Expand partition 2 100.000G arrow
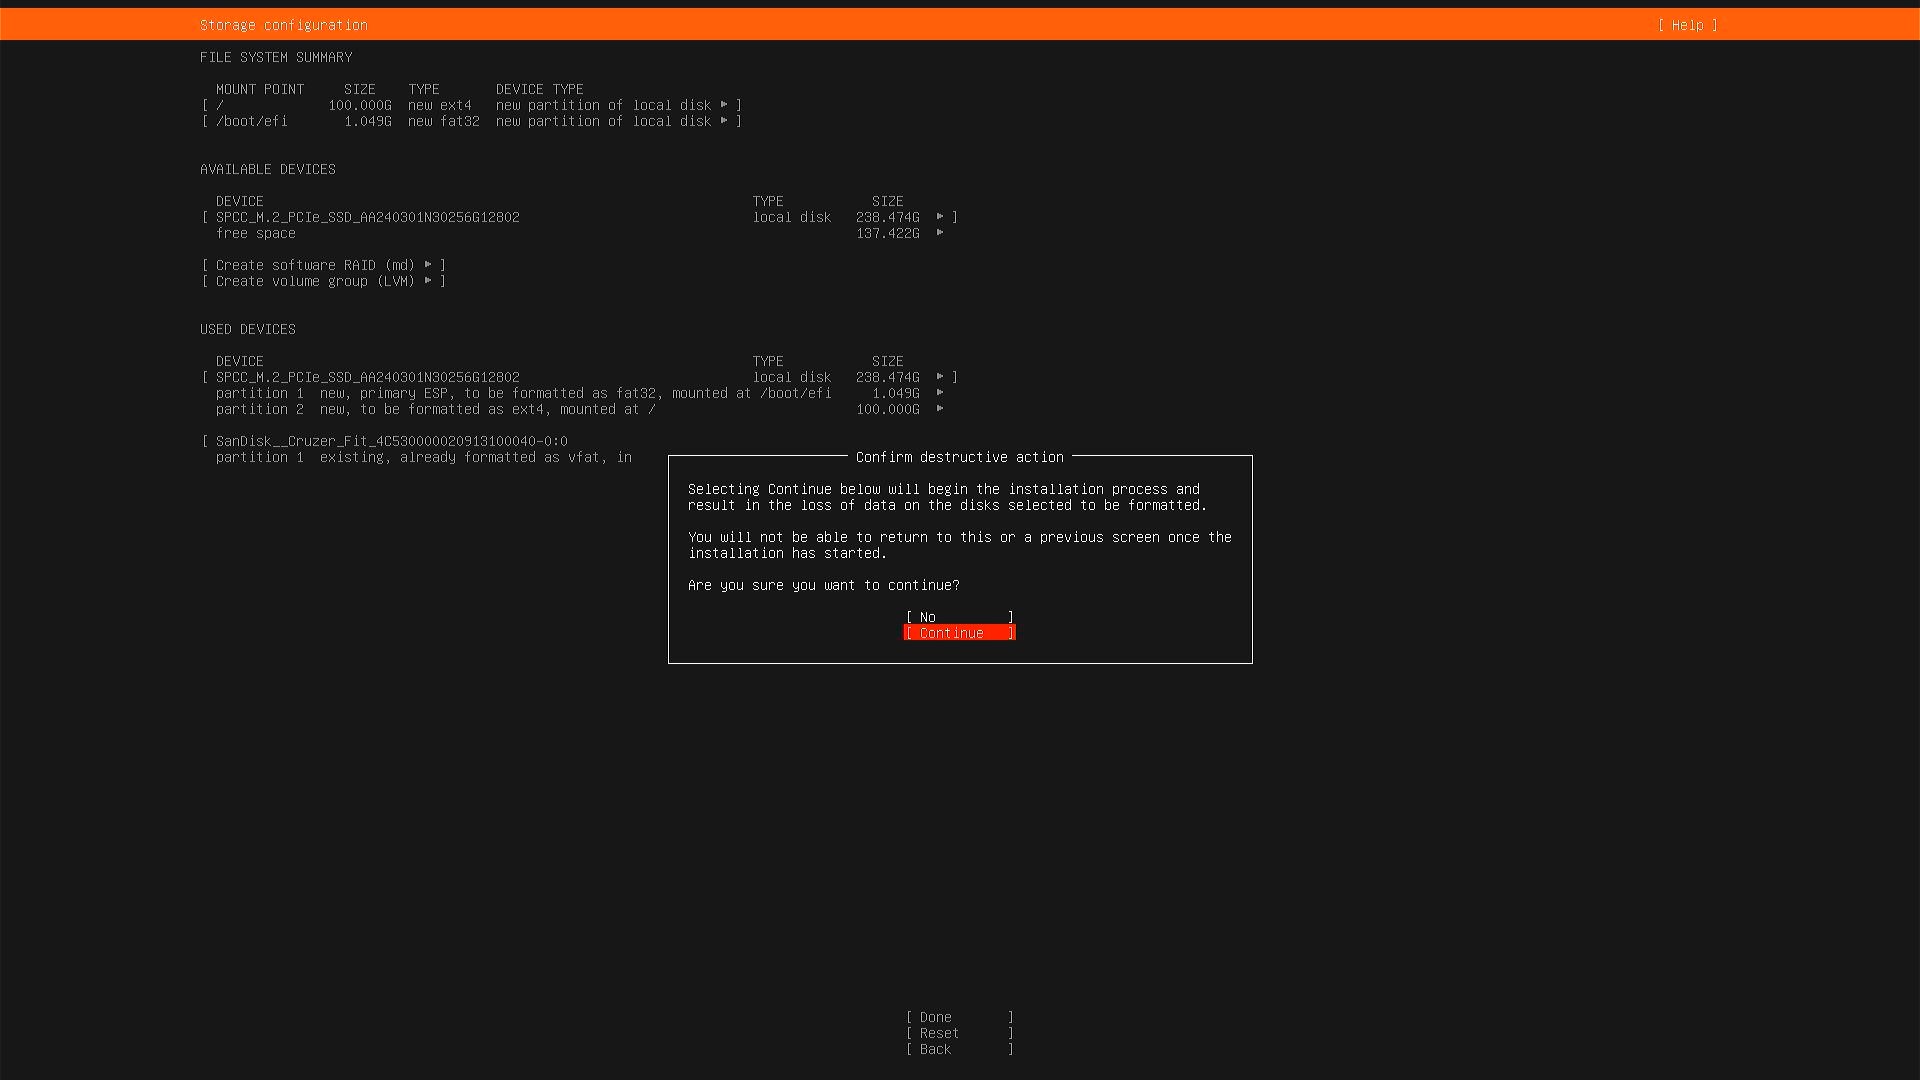Image resolution: width=1920 pixels, height=1080 pixels. point(940,409)
